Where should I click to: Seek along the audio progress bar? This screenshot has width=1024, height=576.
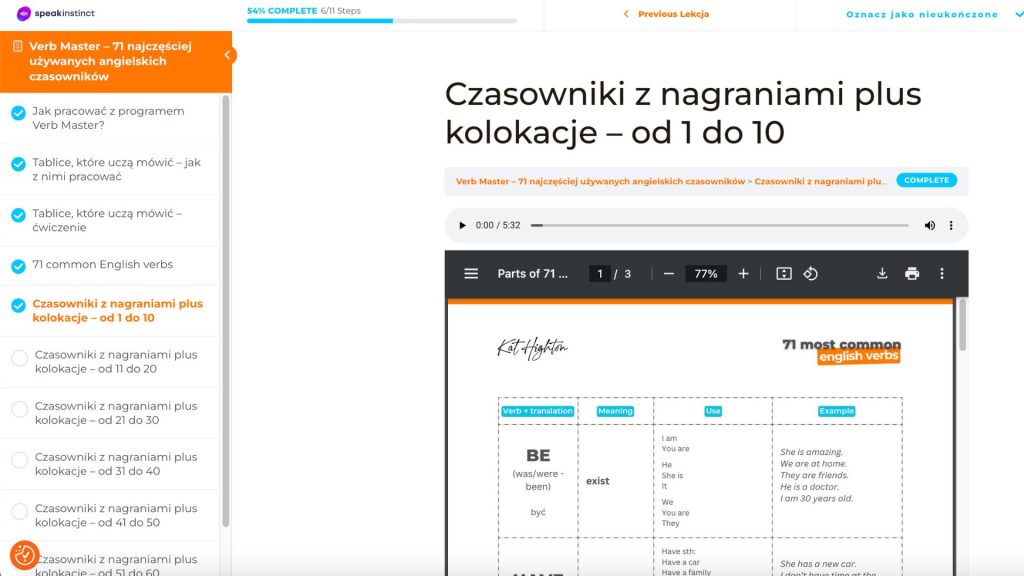click(719, 225)
